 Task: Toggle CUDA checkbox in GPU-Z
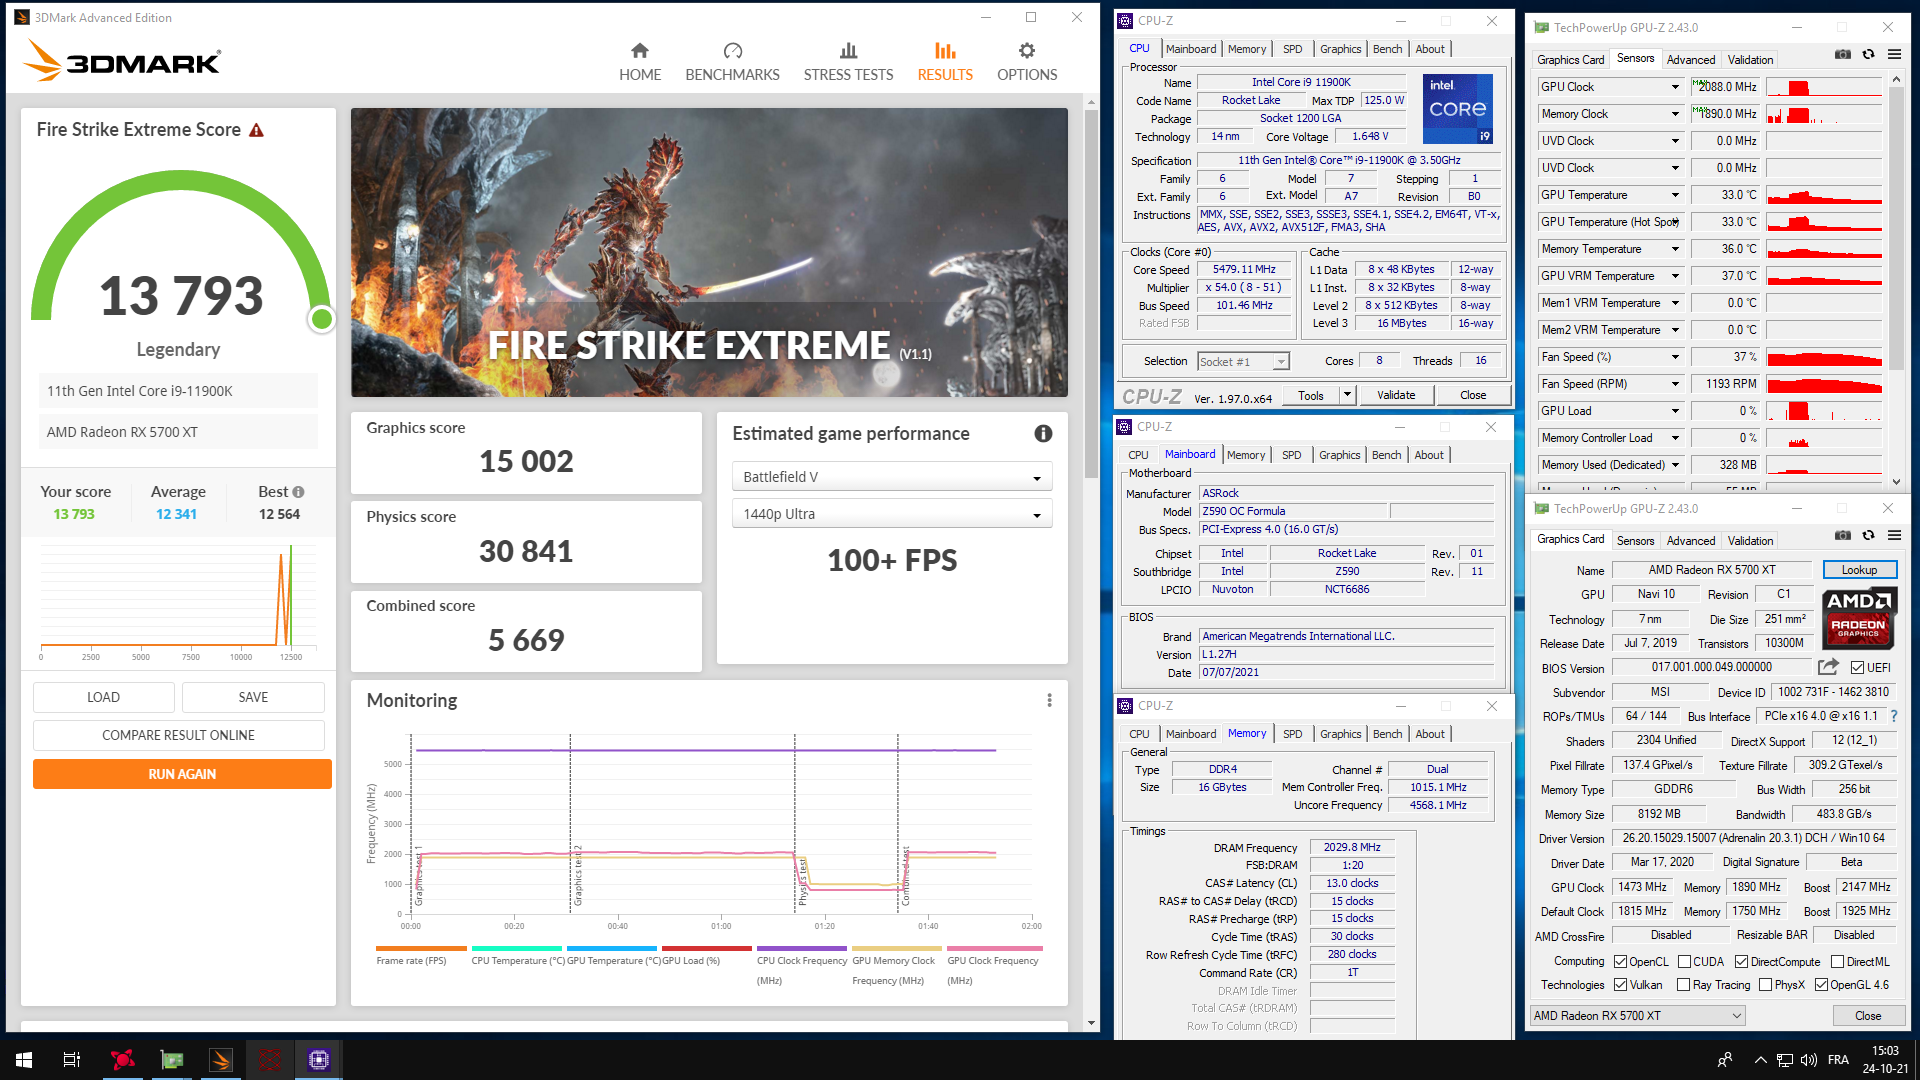pos(1685,962)
